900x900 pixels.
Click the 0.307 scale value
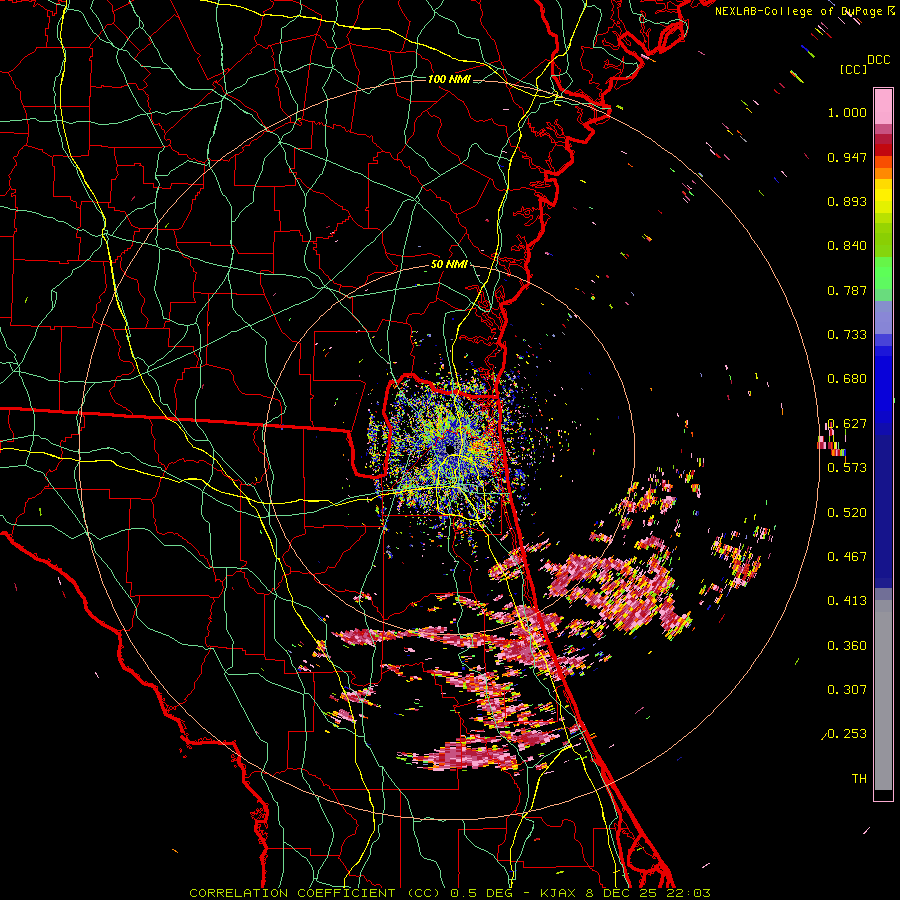[x=847, y=690]
